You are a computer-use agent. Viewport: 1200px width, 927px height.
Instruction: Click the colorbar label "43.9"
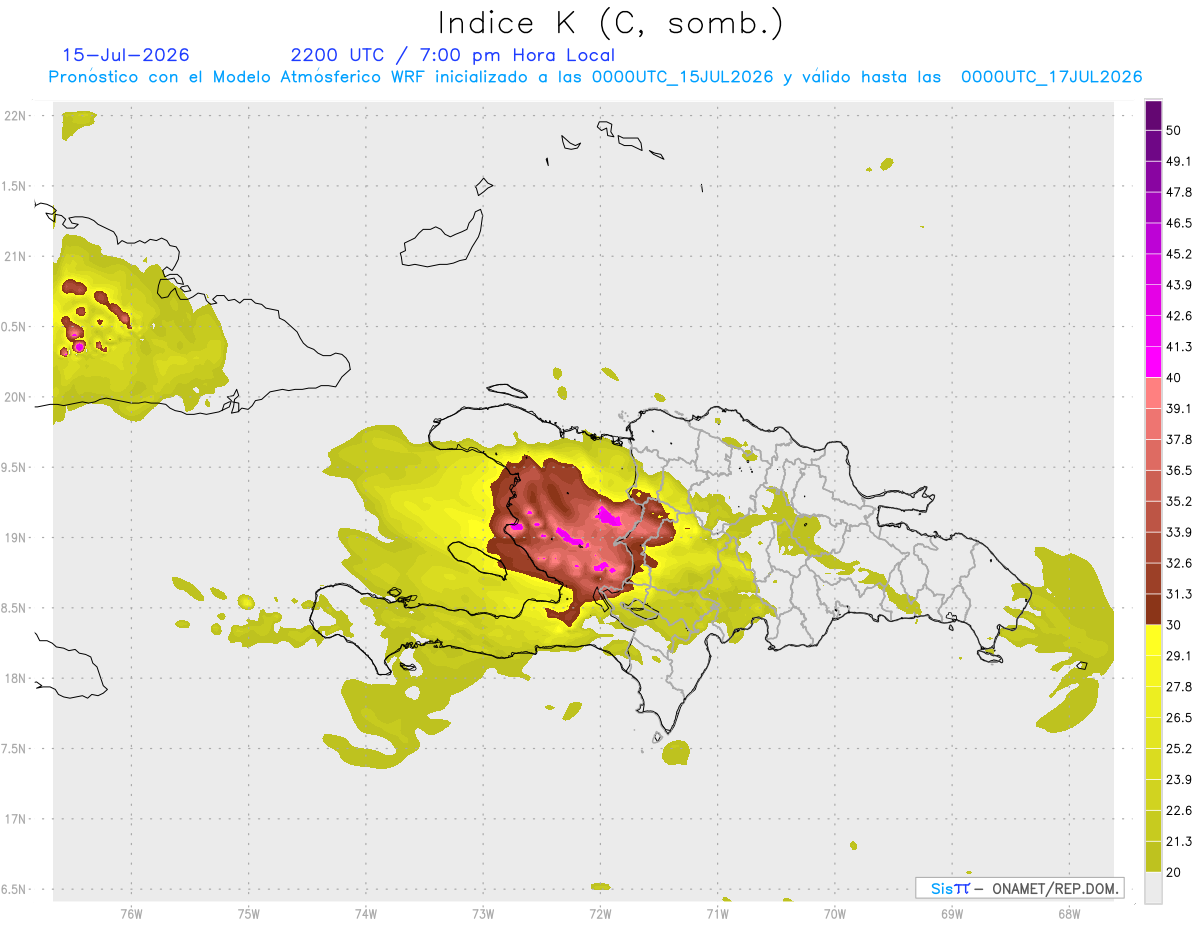click(1179, 286)
